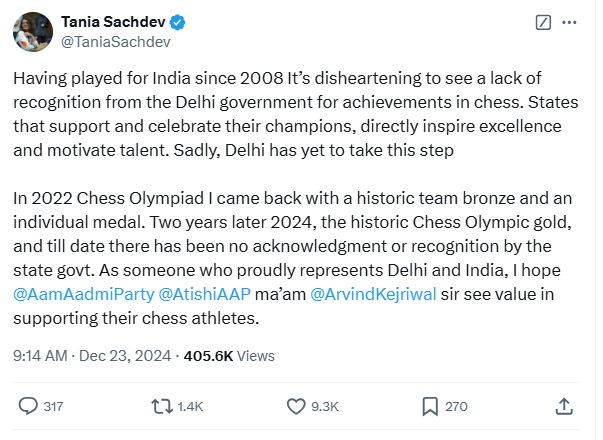Click the Tania Sachdev display name
Image resolution: width=603 pixels, height=440 pixels.
[114, 21]
